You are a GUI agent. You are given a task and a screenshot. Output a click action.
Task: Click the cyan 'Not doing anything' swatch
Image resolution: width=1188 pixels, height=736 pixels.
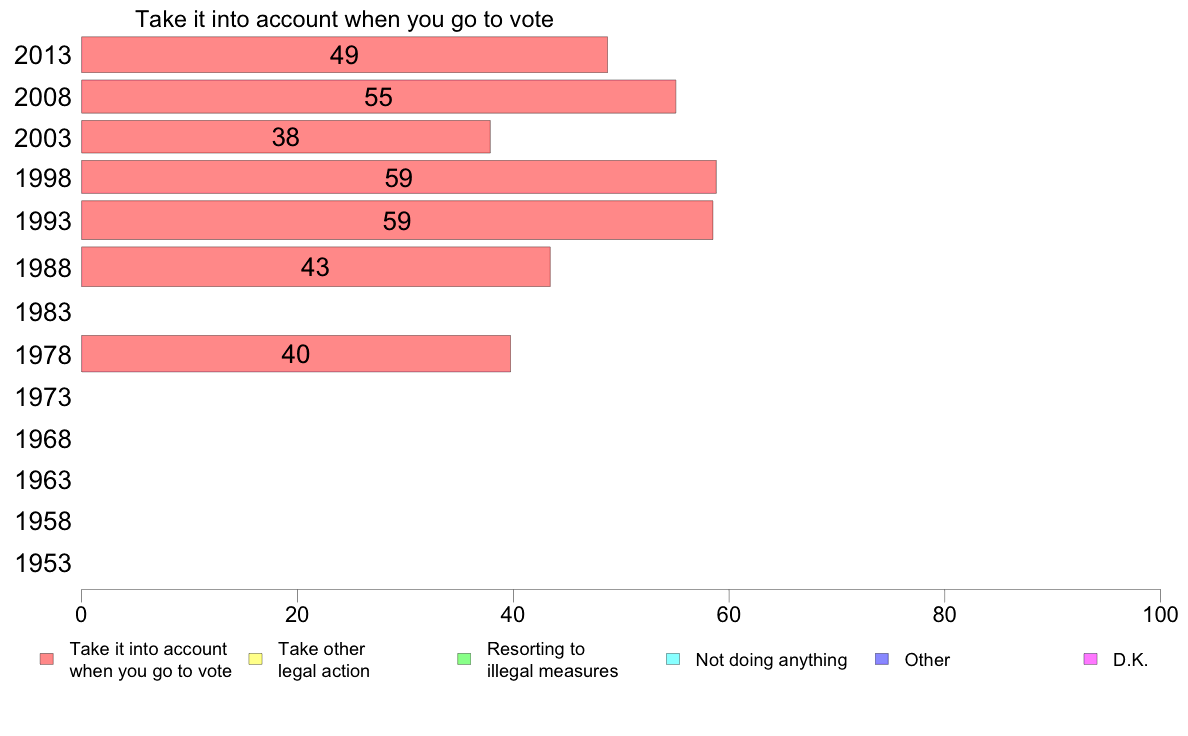pyautogui.click(x=673, y=659)
